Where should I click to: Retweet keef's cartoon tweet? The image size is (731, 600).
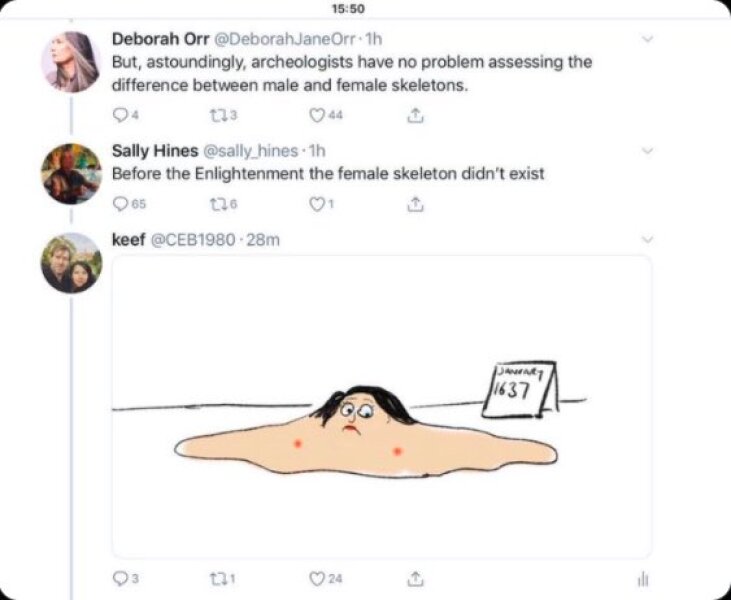tap(217, 579)
